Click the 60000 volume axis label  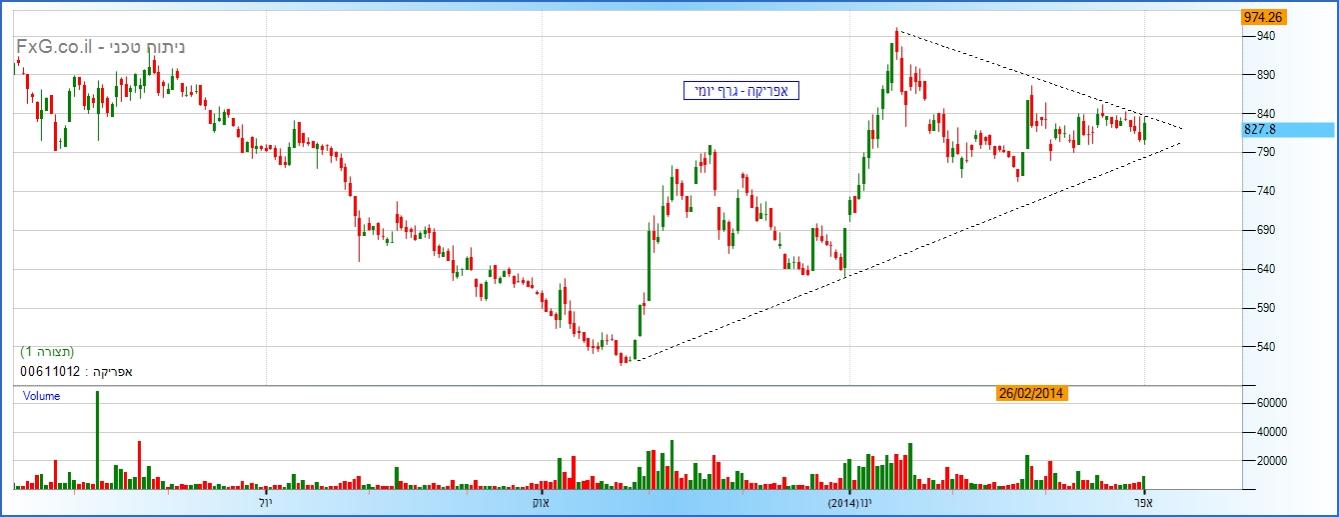coord(1270,403)
